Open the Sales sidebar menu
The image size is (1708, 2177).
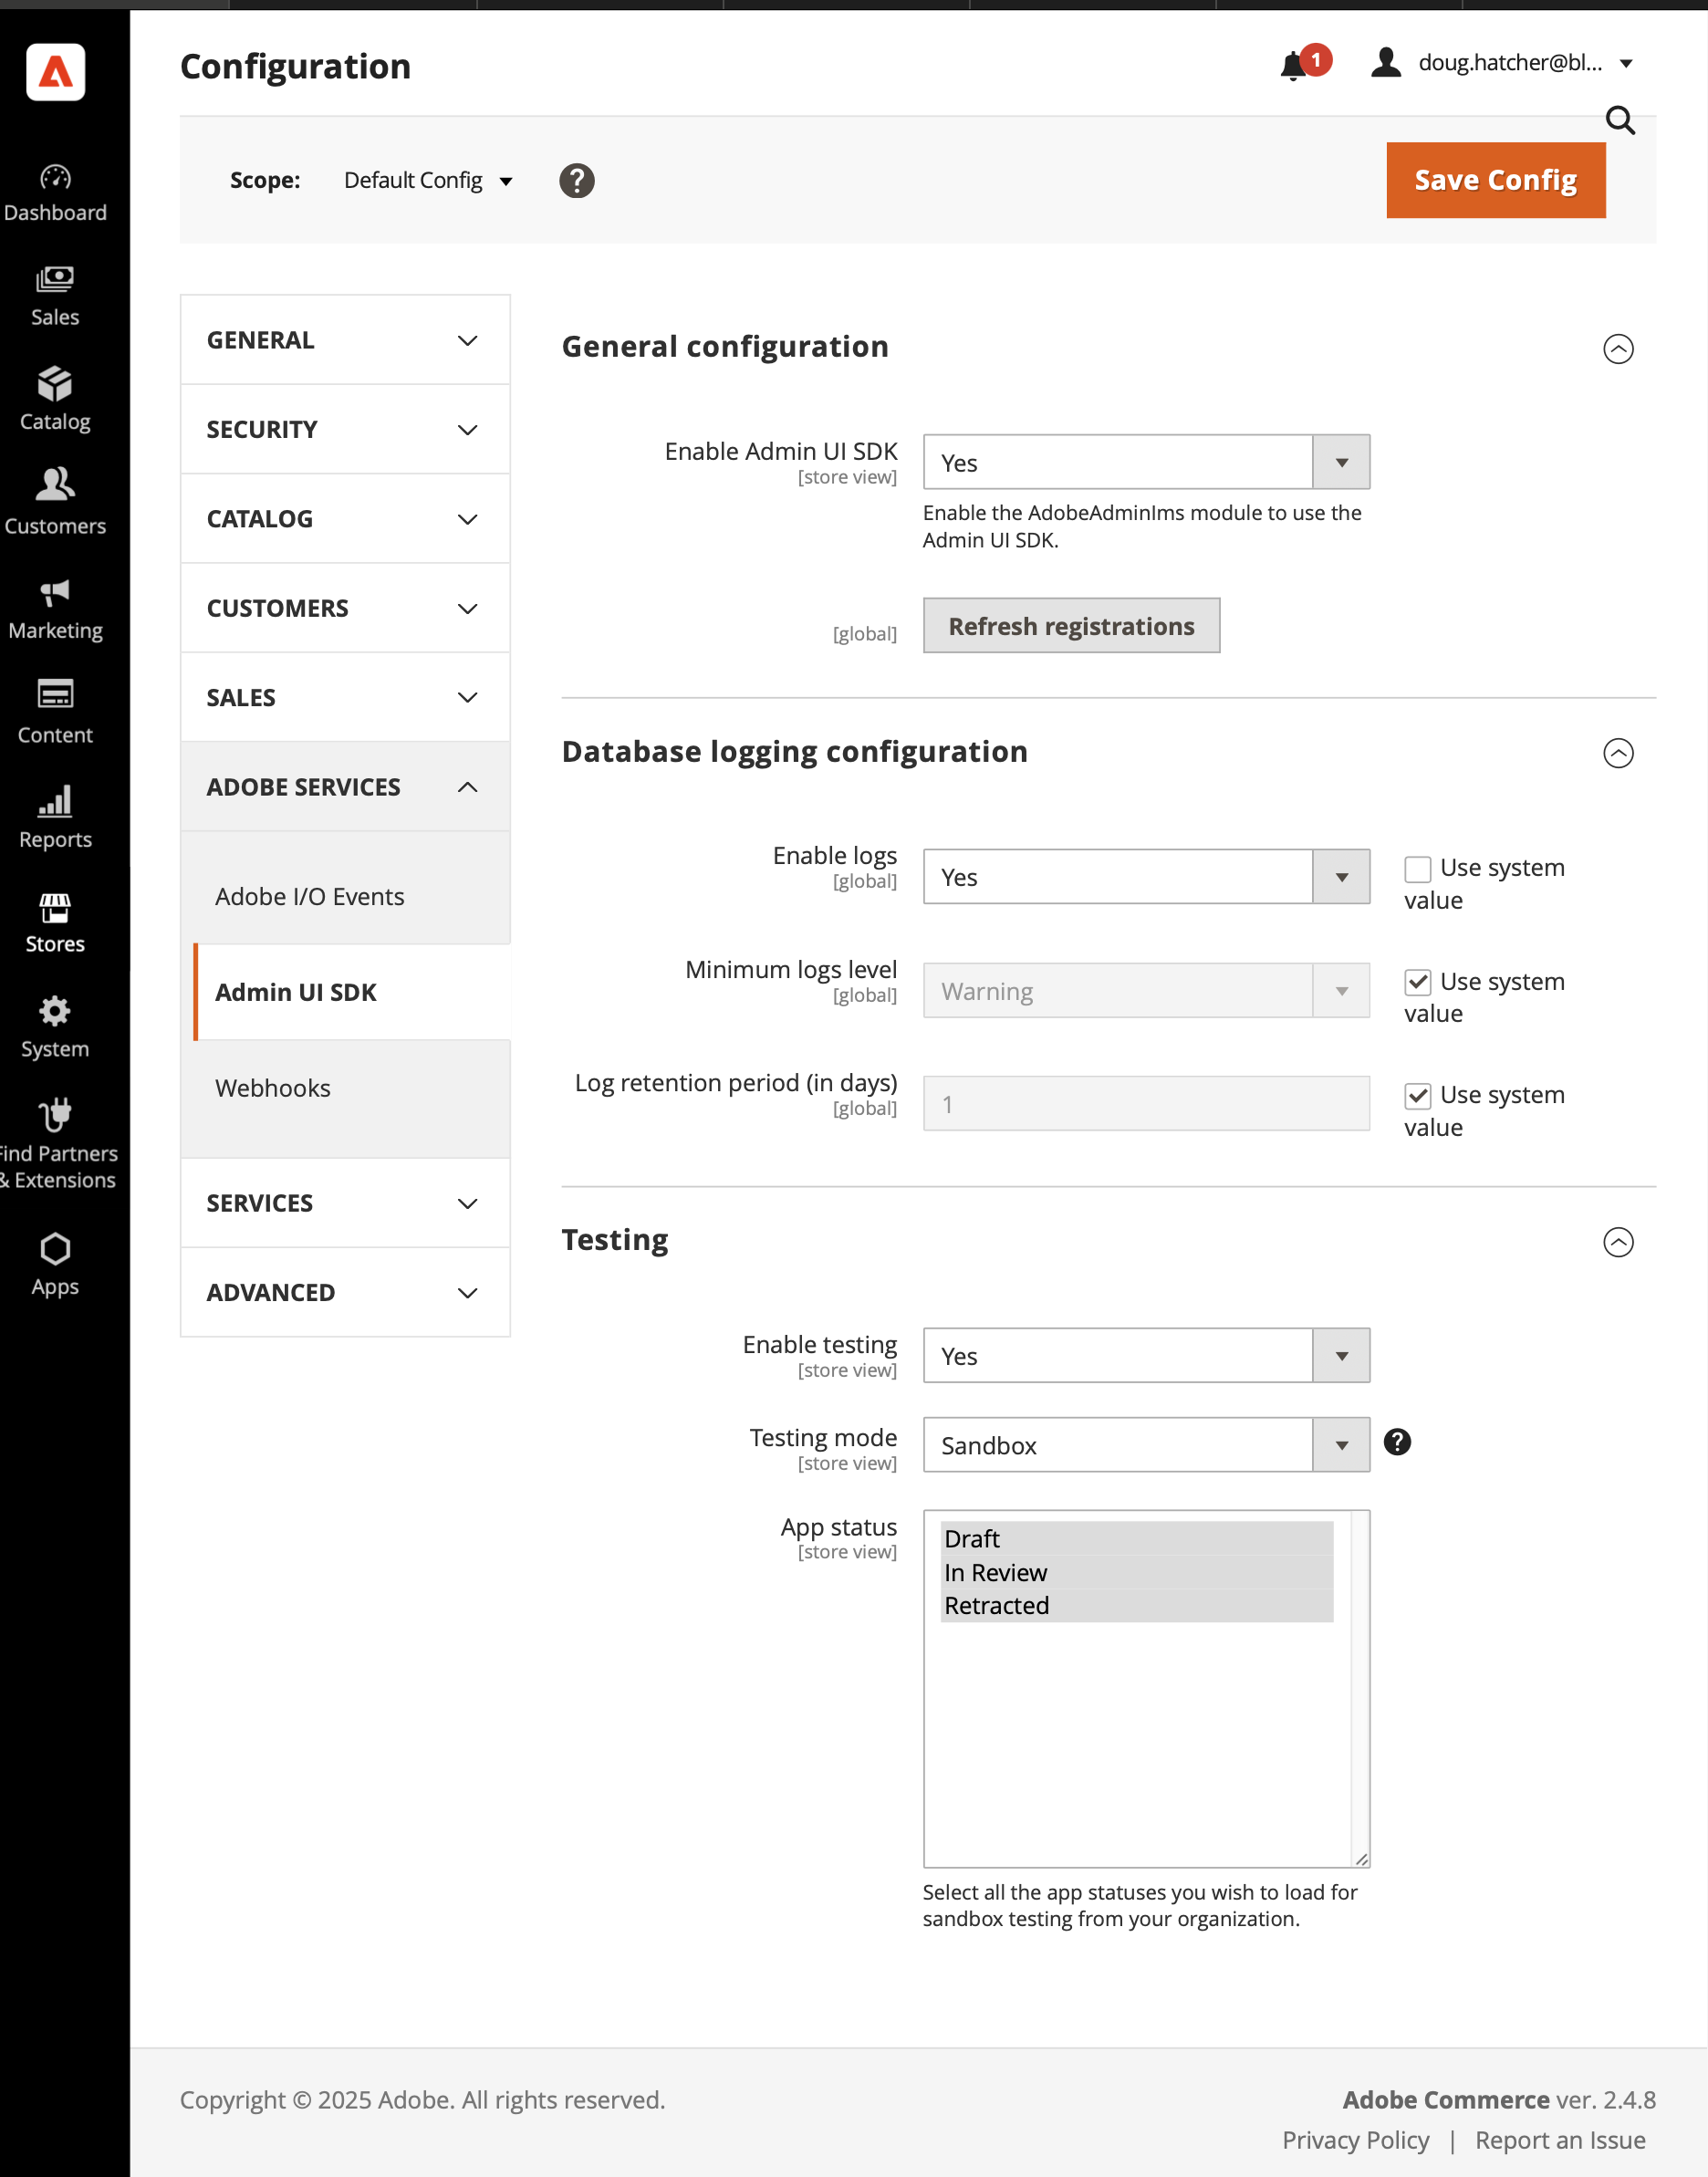click(x=55, y=297)
